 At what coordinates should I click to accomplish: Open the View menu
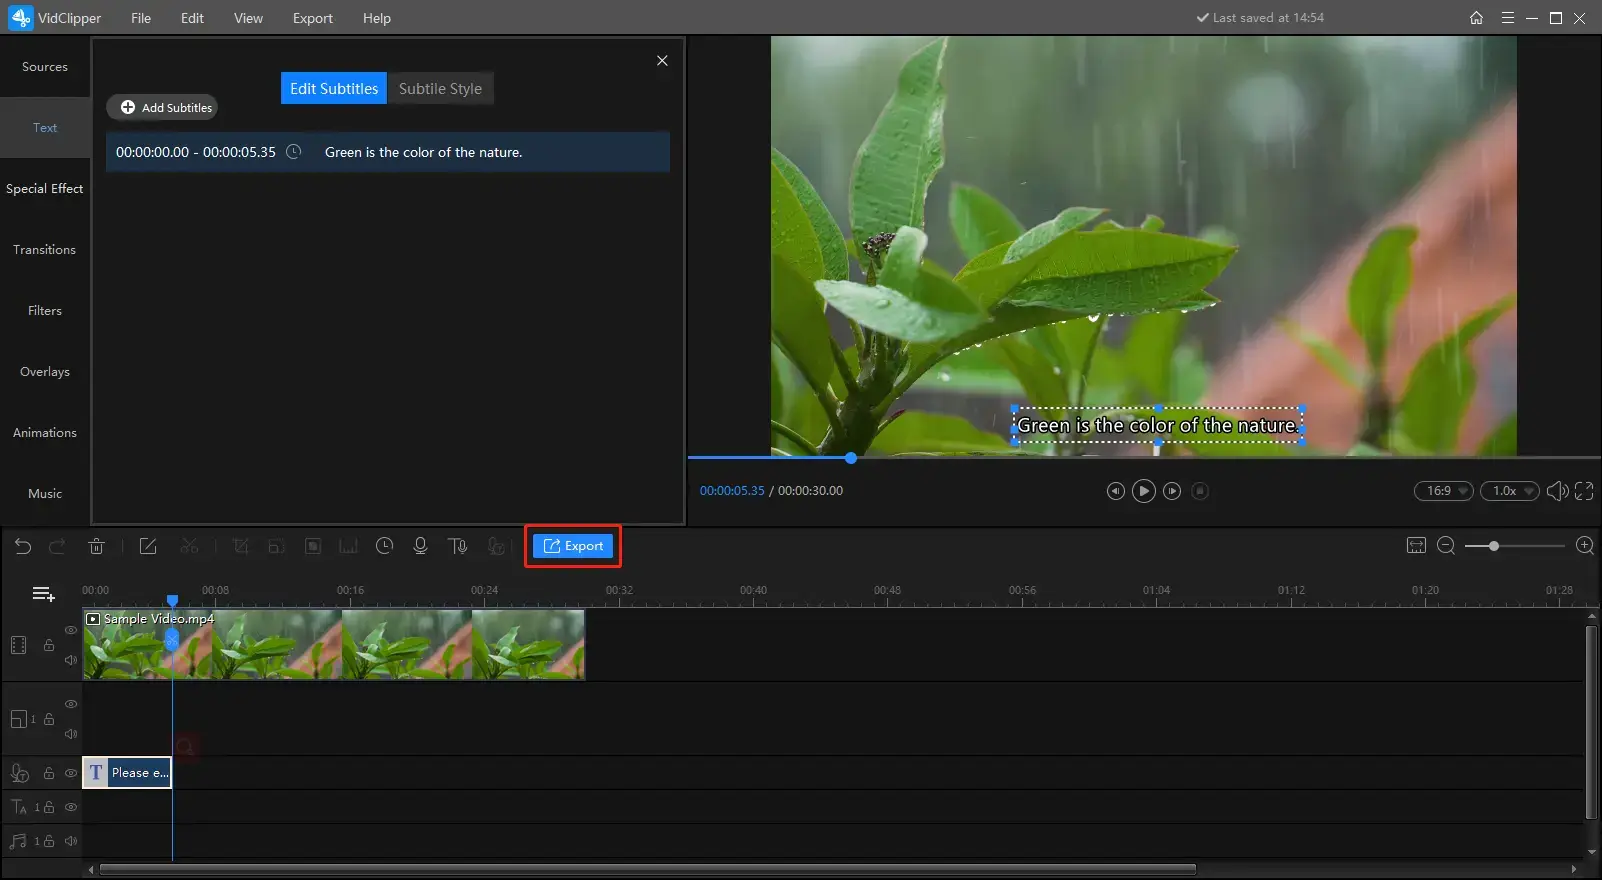coord(248,18)
